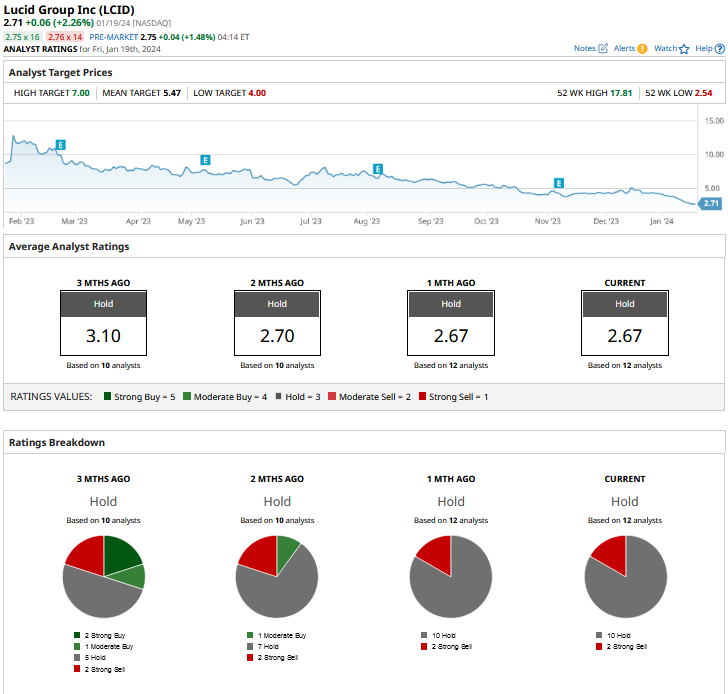Open Help with the question mark icon
Screen dimensions: 728x694
(x=720, y=48)
